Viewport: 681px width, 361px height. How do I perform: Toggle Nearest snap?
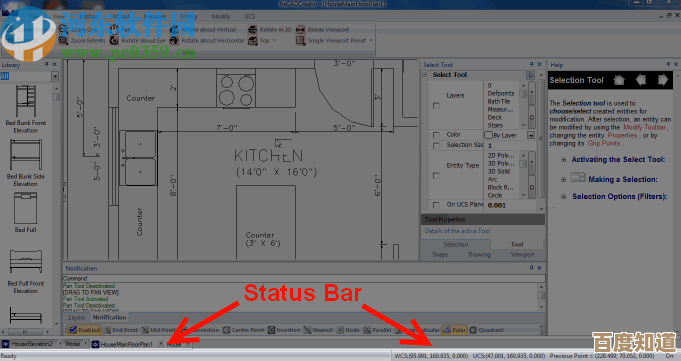pos(318,330)
